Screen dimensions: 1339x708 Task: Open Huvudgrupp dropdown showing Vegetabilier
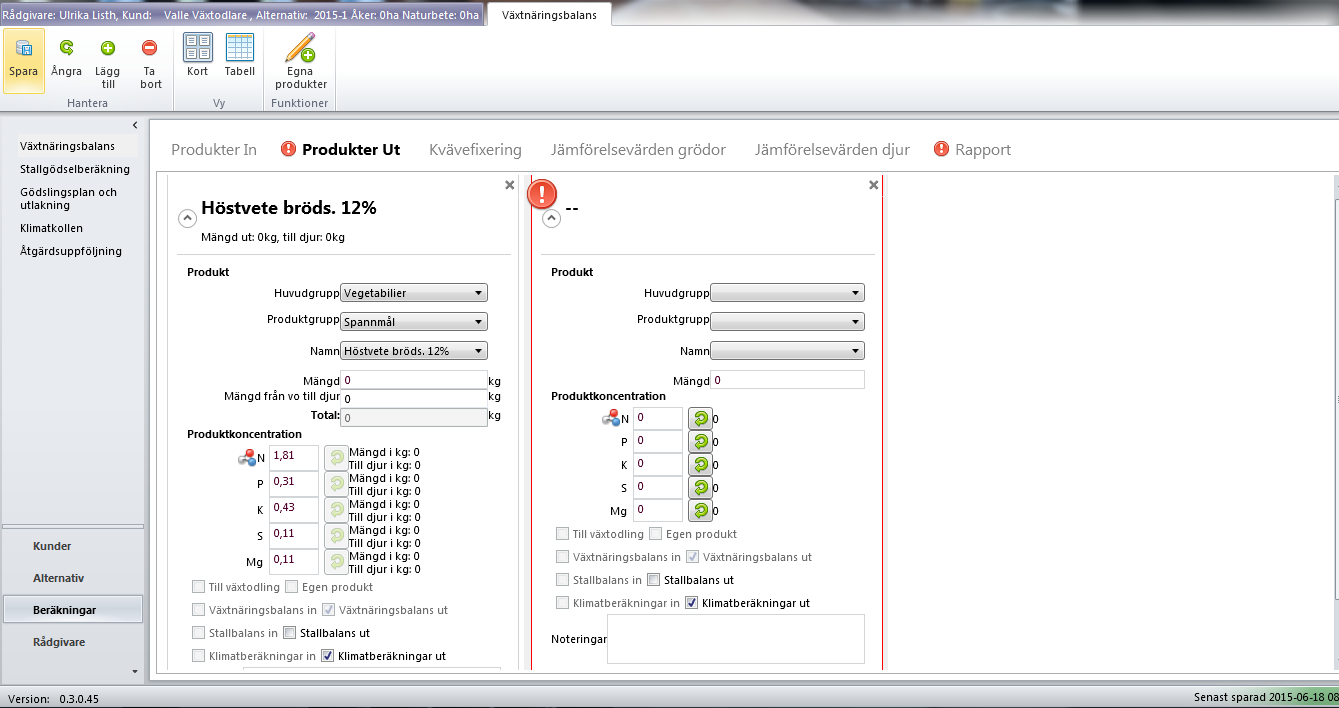pyautogui.click(x=414, y=293)
